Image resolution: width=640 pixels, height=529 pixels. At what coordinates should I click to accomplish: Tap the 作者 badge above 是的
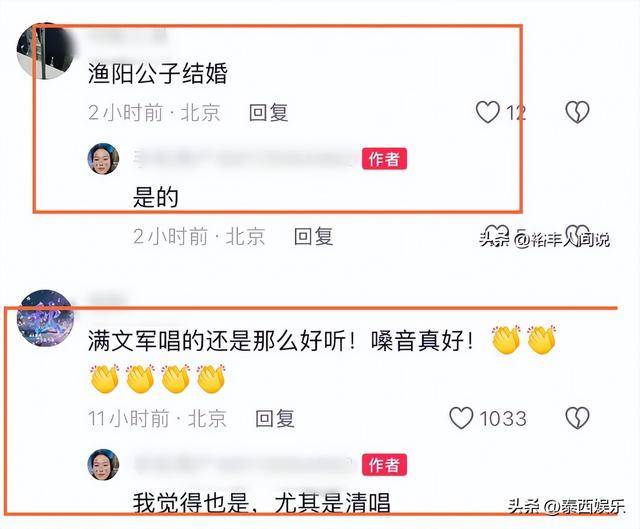pyautogui.click(x=384, y=159)
